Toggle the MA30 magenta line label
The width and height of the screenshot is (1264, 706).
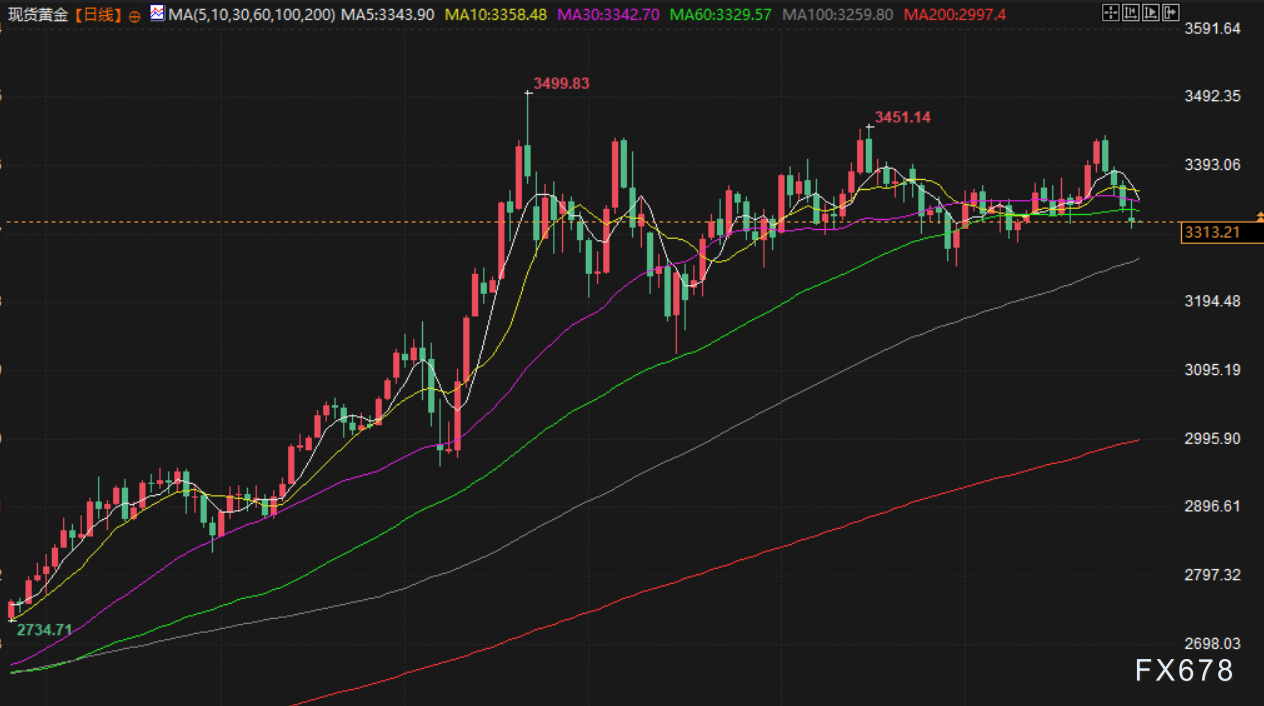[608, 15]
